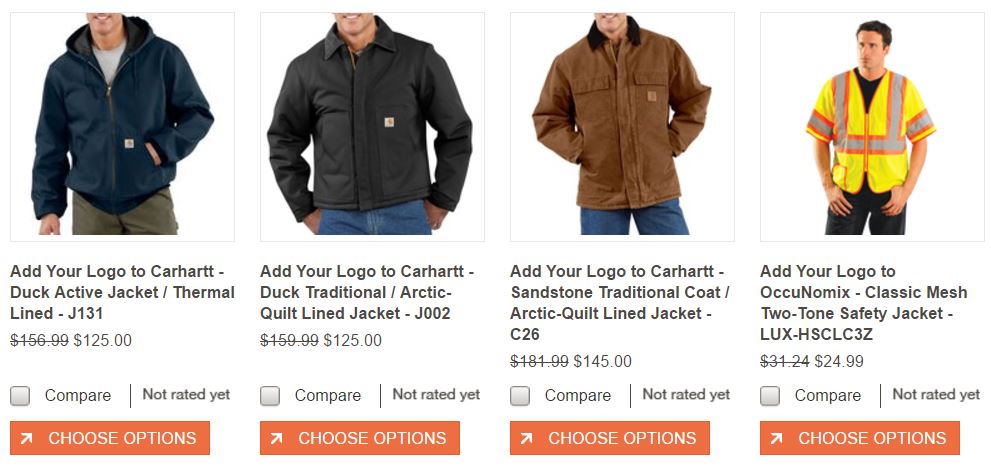Check Compare box for Arctic-Quilt Lined Jacket J002
The height and width of the screenshot is (470, 991).
tap(270, 396)
